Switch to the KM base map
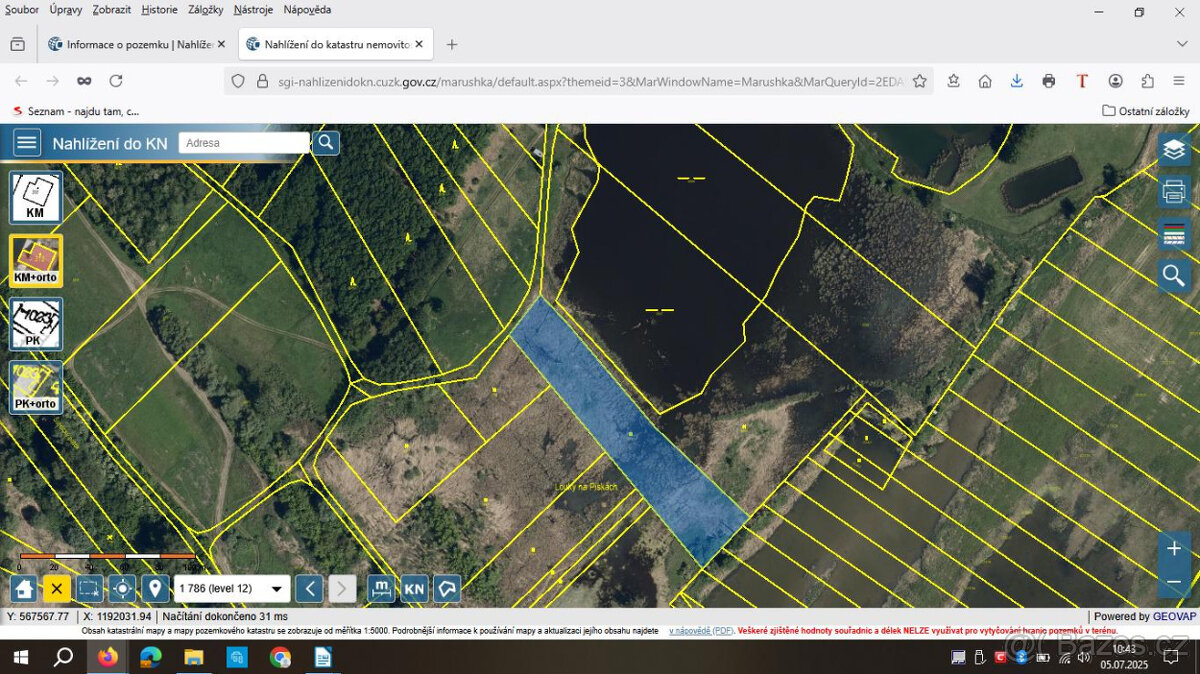 pos(36,197)
